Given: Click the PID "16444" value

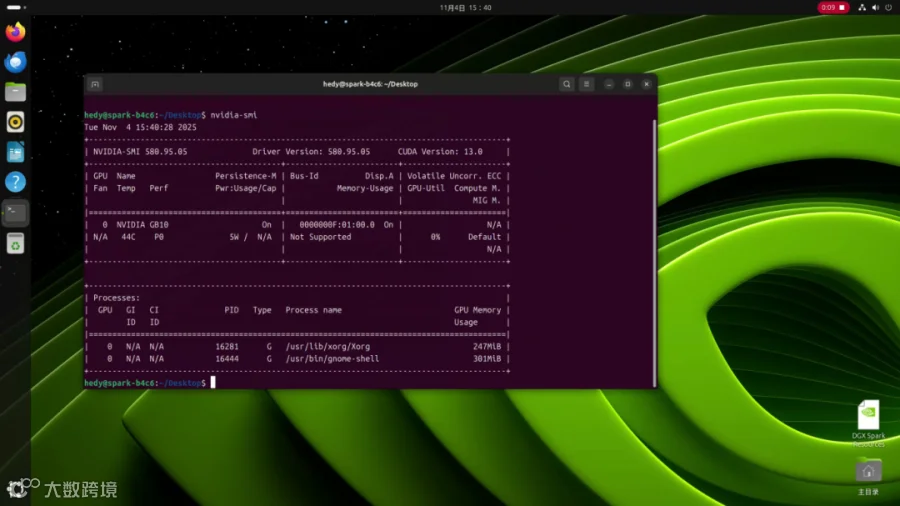Looking at the screenshot, I should pos(227,359).
